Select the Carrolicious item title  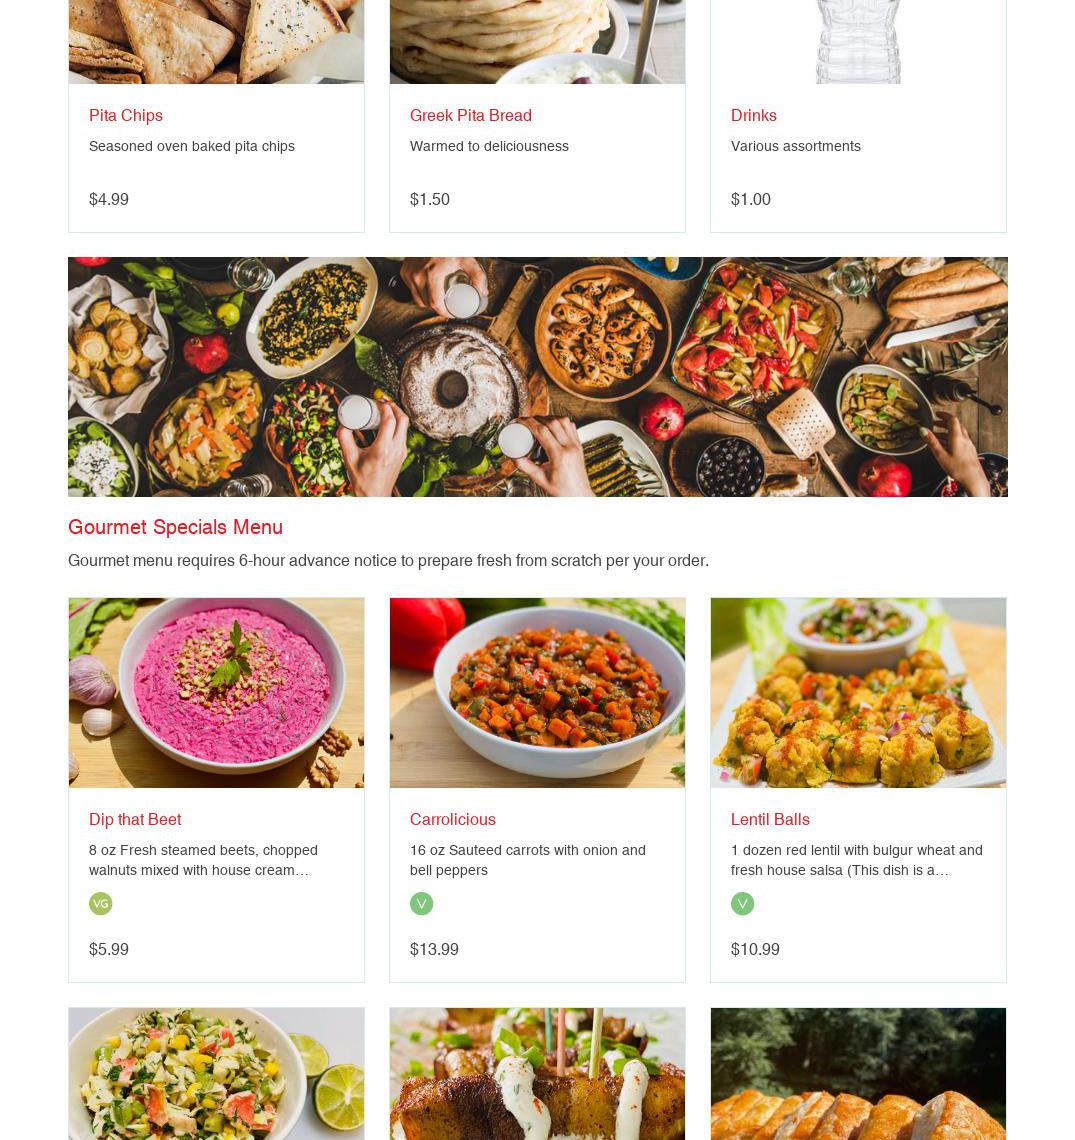pos(453,819)
